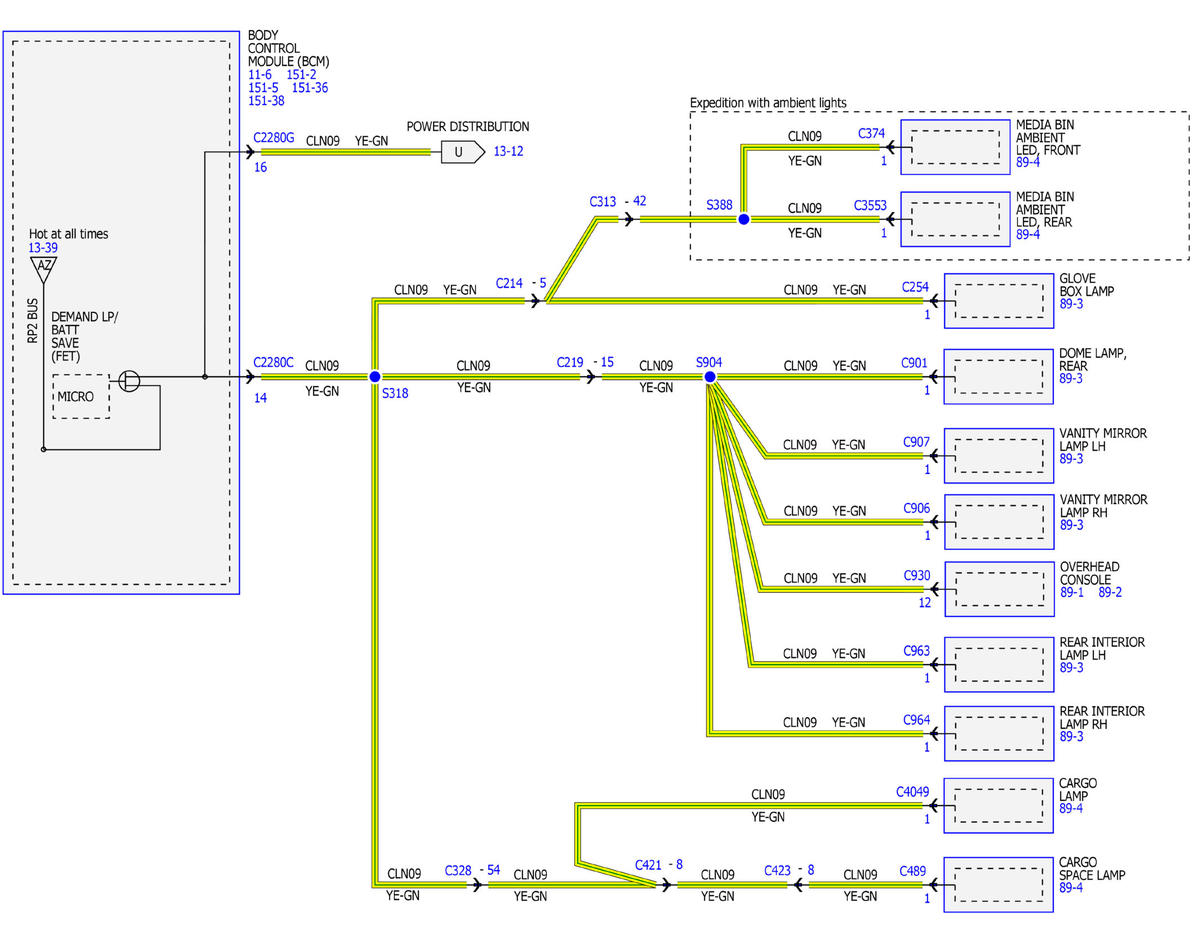Screen dimensions: 1200x927
Task: Click the S318 splice label
Action: tap(395, 394)
